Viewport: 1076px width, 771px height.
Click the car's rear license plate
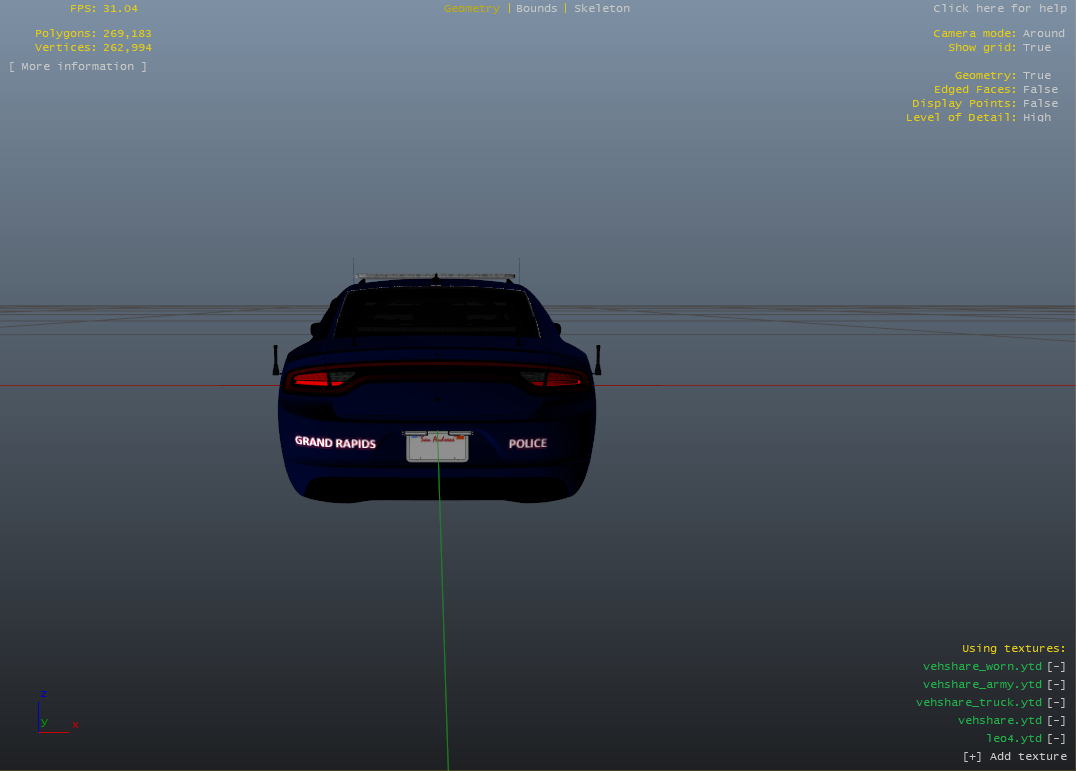pos(437,447)
